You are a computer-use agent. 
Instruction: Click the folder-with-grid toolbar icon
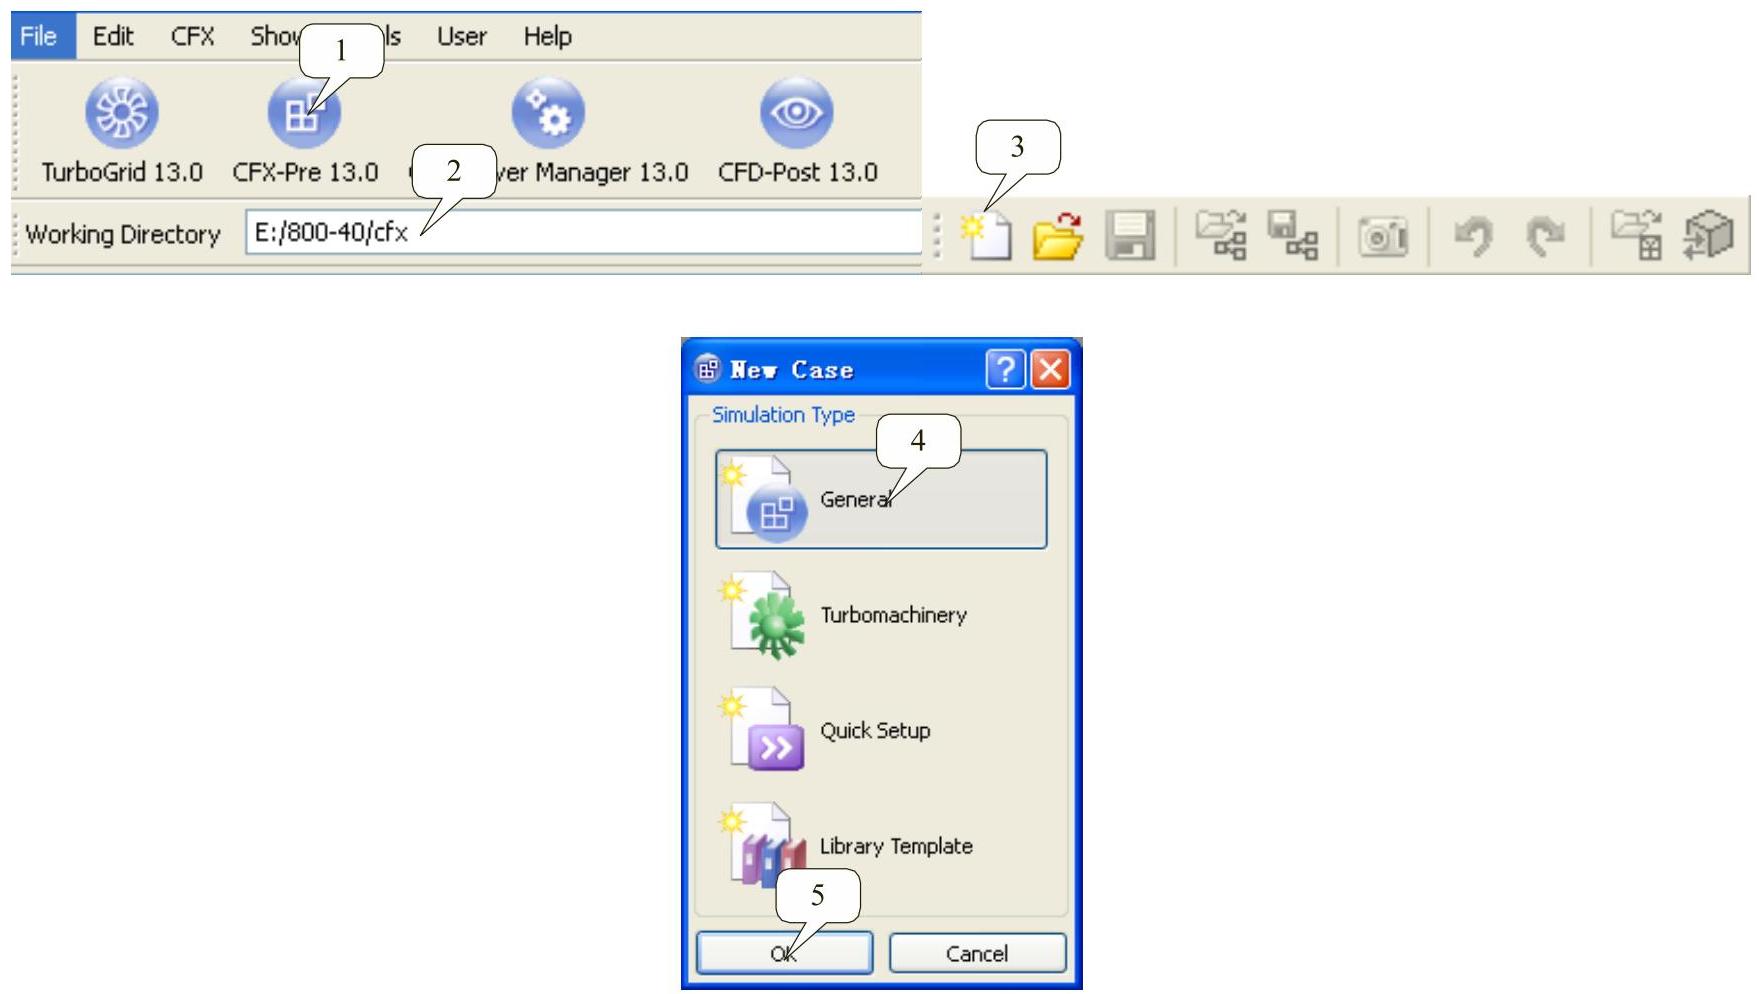pos(1637,236)
